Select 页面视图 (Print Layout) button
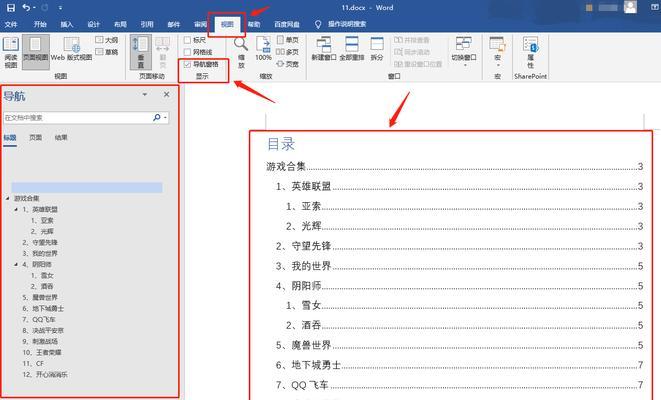Image resolution: width=661 pixels, height=400 pixels. point(35,52)
